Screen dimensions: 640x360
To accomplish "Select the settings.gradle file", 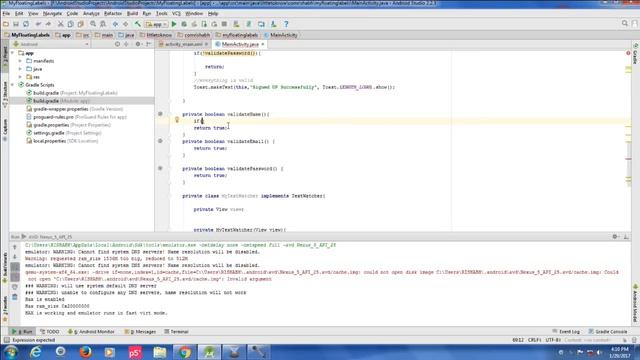I will pyautogui.click(x=64, y=133).
